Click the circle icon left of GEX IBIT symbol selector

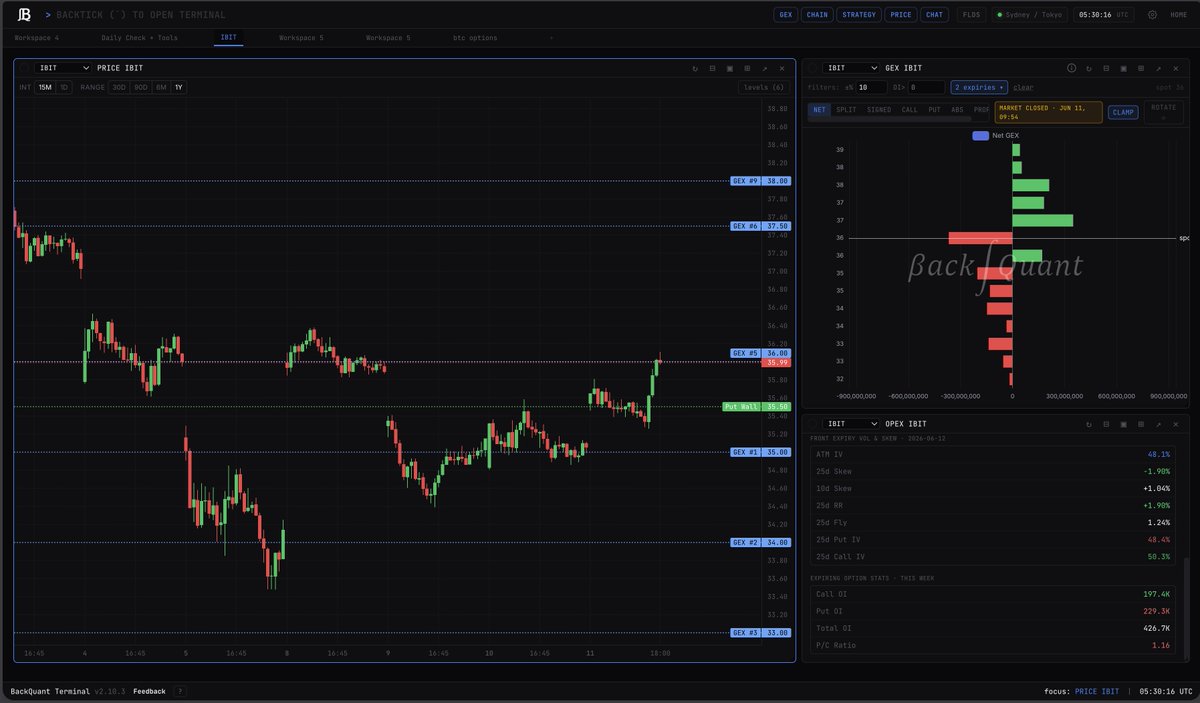click(x=813, y=68)
